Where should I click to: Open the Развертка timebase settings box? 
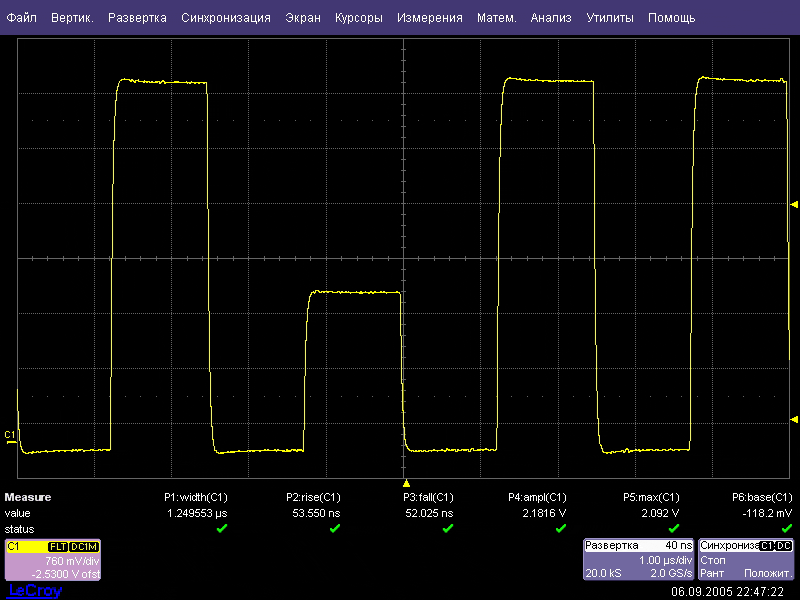pos(638,560)
